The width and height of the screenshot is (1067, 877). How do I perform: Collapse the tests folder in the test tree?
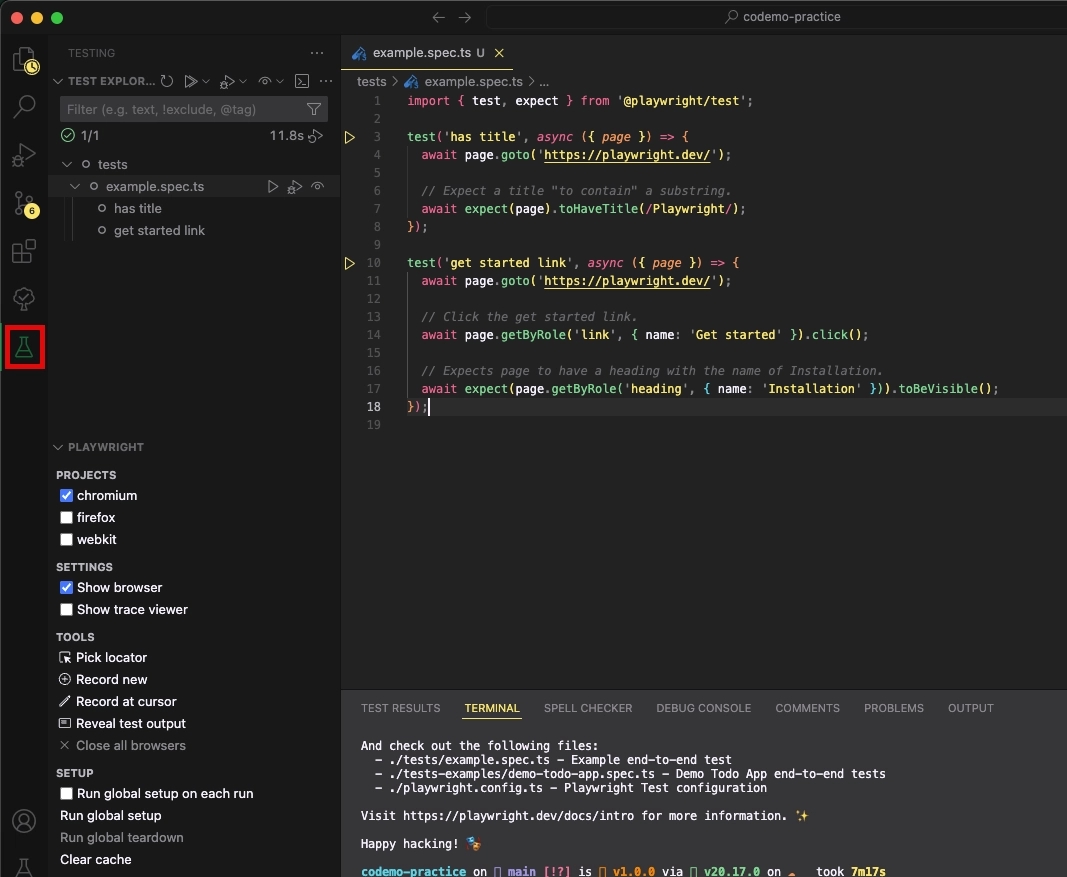67,164
